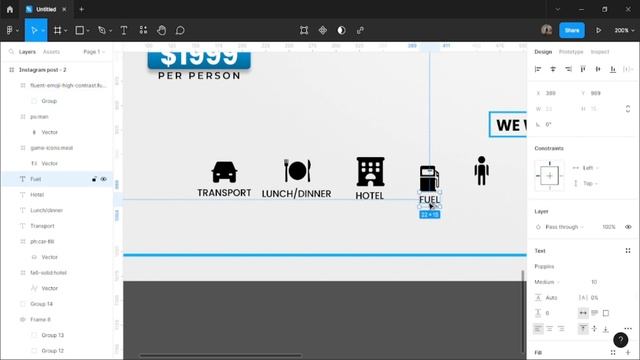
Task: Select the Hand tool
Action: pyautogui.click(x=162, y=30)
